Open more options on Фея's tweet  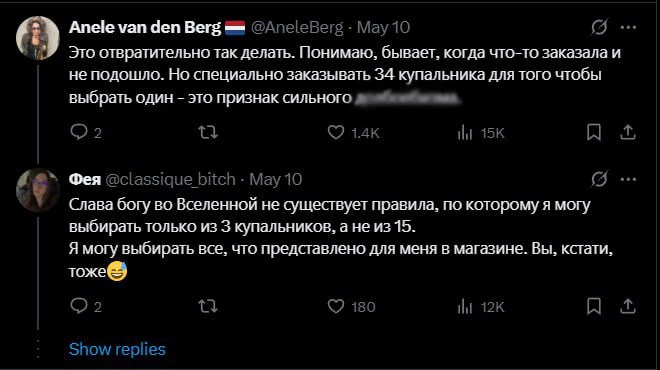point(628,179)
